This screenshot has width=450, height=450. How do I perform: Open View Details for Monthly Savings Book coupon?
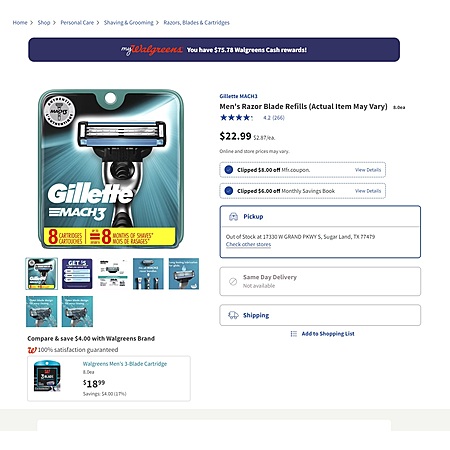[x=368, y=191]
